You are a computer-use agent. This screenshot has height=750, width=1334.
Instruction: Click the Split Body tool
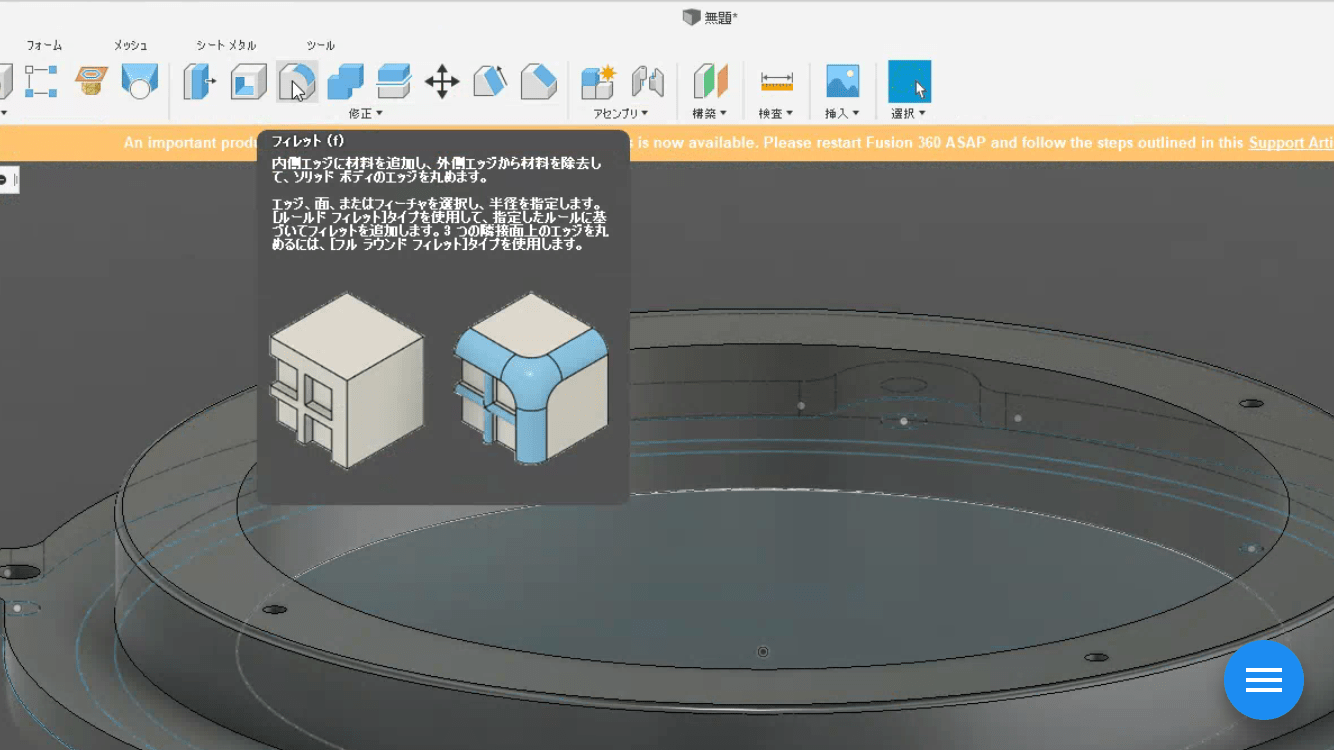[393, 82]
